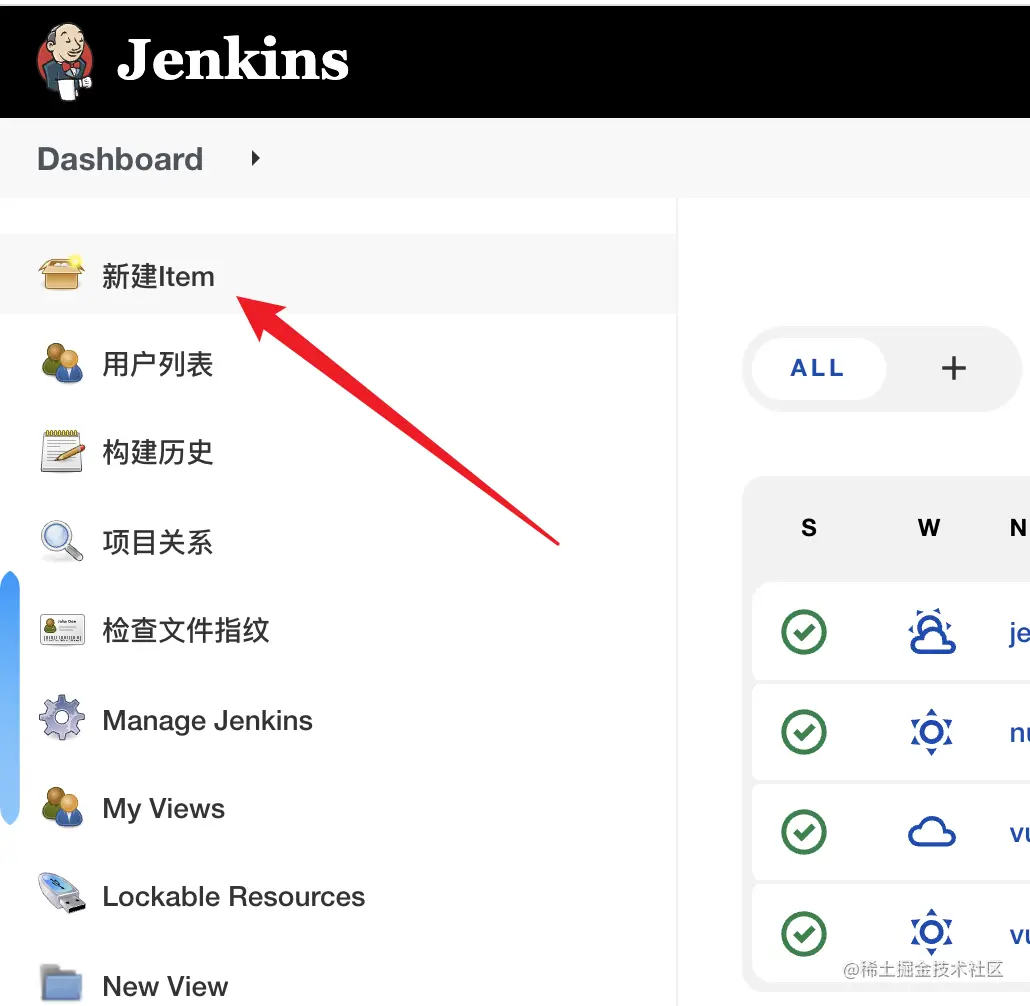The image size is (1030, 1006).
Task: Open the 项目关系 page
Action: coord(158,543)
